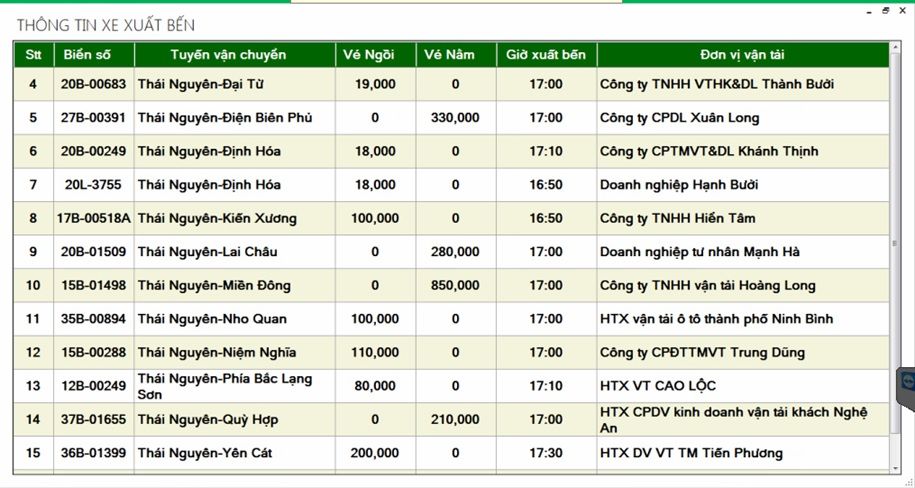Select operator Công ty CPDL Xuân Long
915x488 pixels.
click(743, 118)
